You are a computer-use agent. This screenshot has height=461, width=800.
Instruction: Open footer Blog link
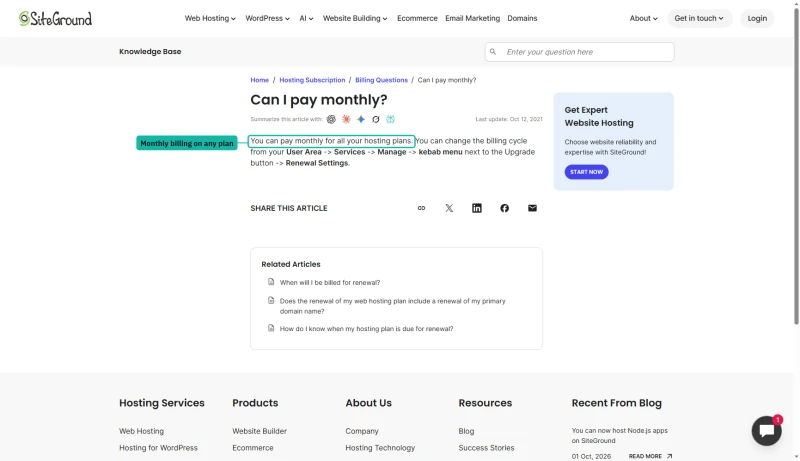(466, 431)
